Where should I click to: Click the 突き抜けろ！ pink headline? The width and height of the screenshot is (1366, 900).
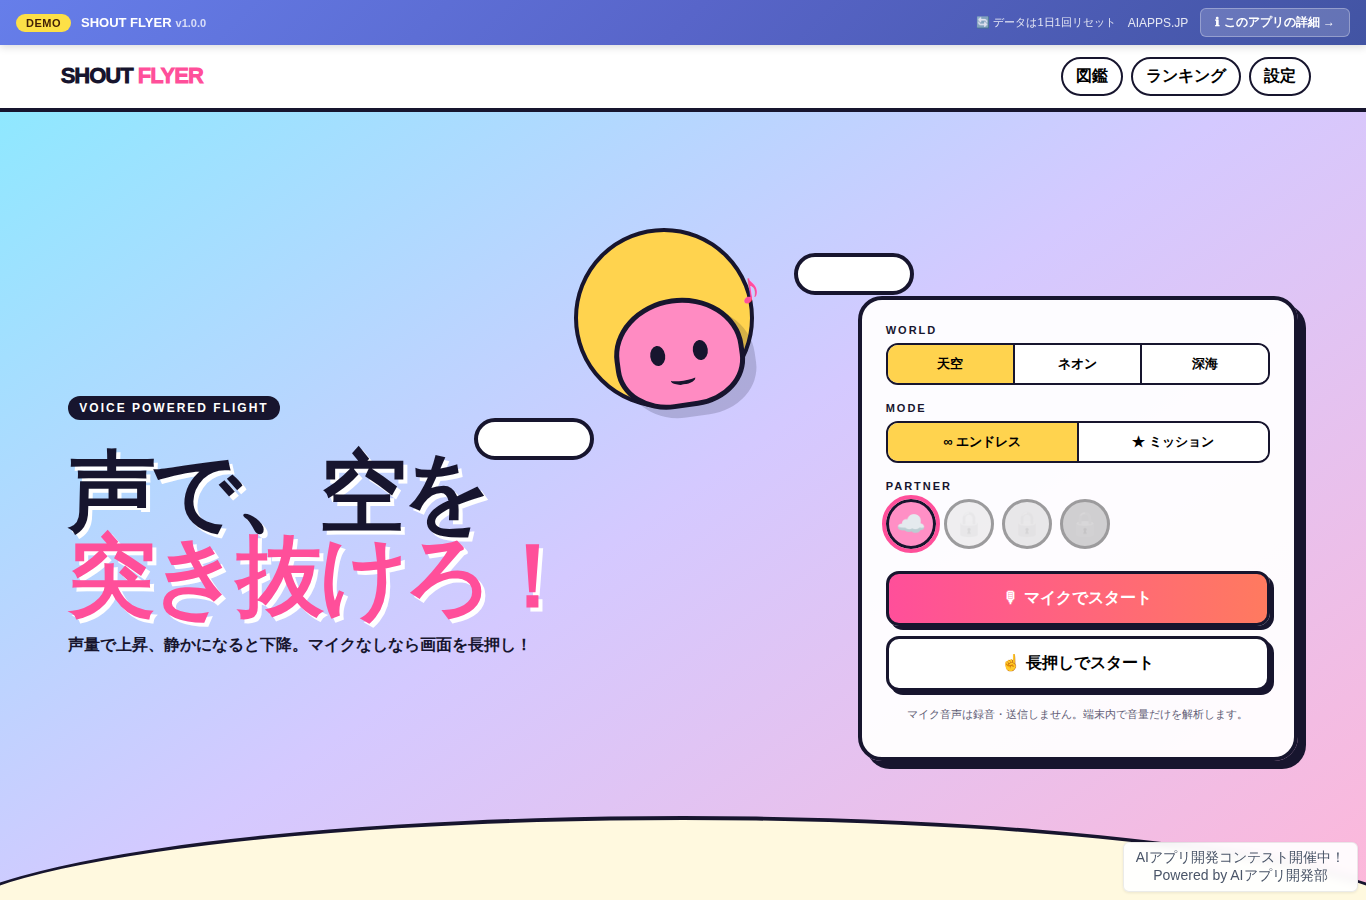click(310, 577)
